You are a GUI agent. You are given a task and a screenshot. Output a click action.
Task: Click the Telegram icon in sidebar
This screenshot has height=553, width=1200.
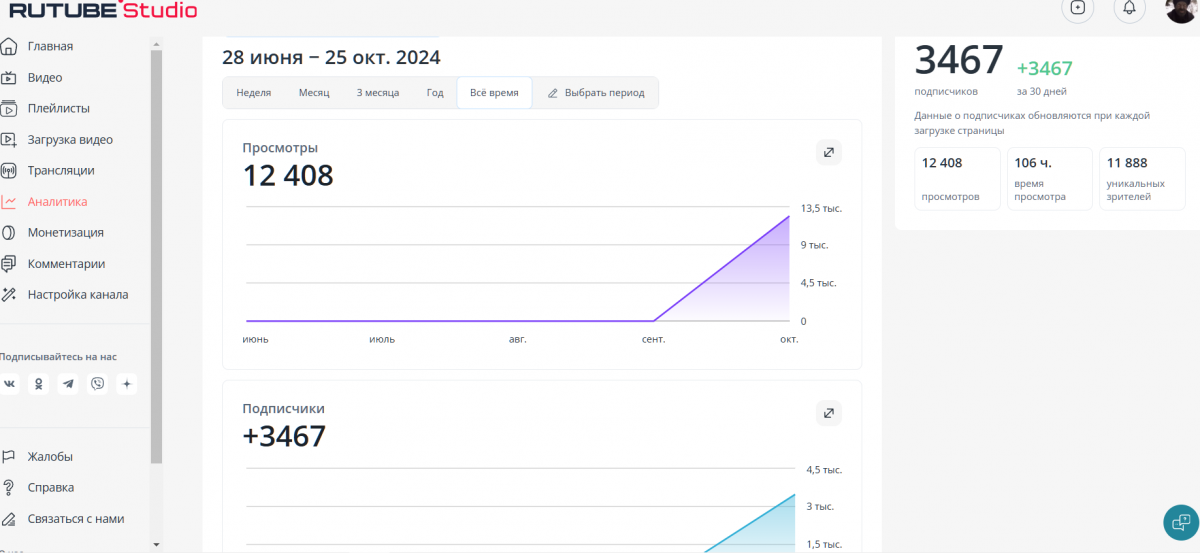coord(68,384)
